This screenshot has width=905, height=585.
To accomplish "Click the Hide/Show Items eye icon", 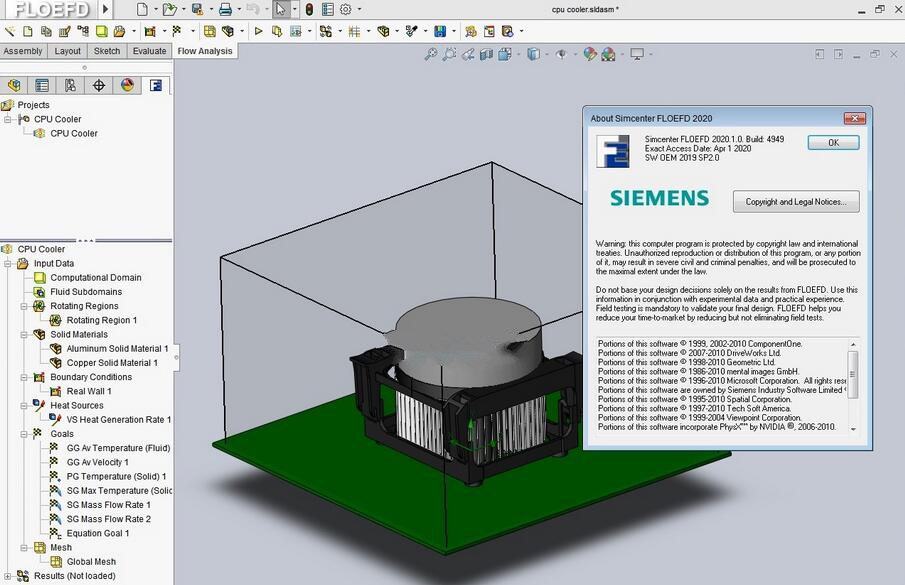I will pos(561,54).
